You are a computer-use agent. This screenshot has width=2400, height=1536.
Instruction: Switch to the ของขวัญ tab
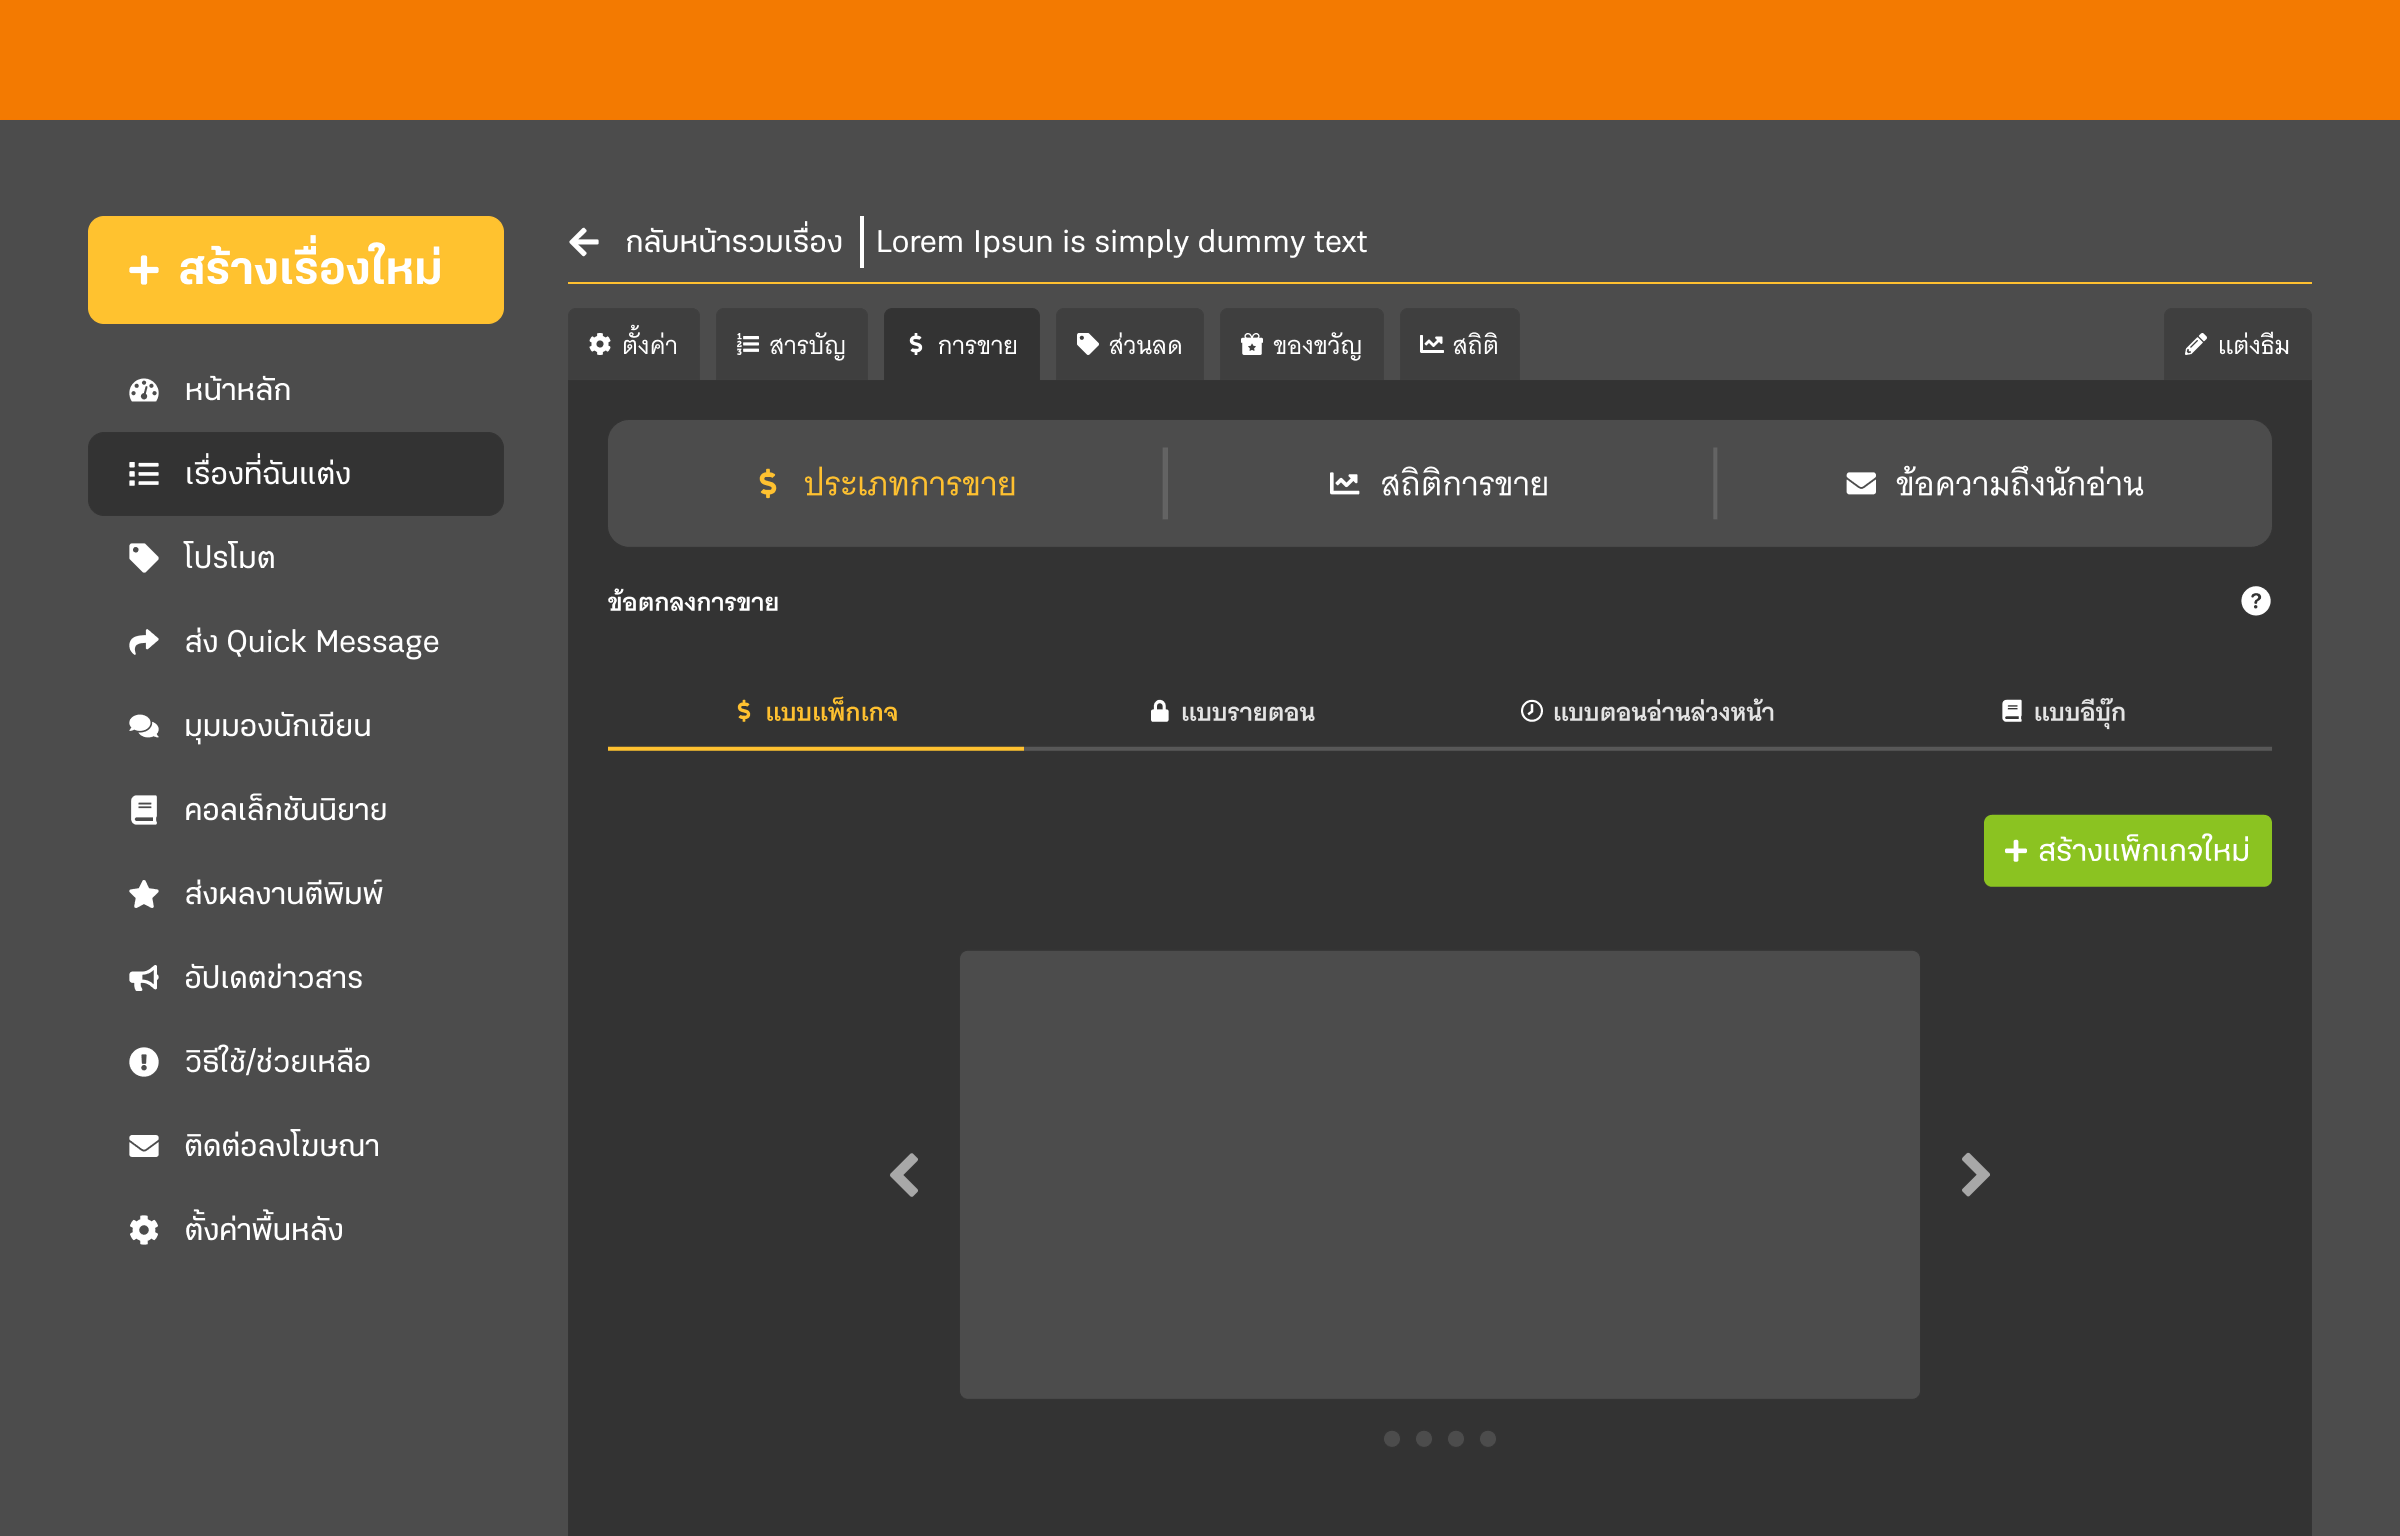(1302, 344)
